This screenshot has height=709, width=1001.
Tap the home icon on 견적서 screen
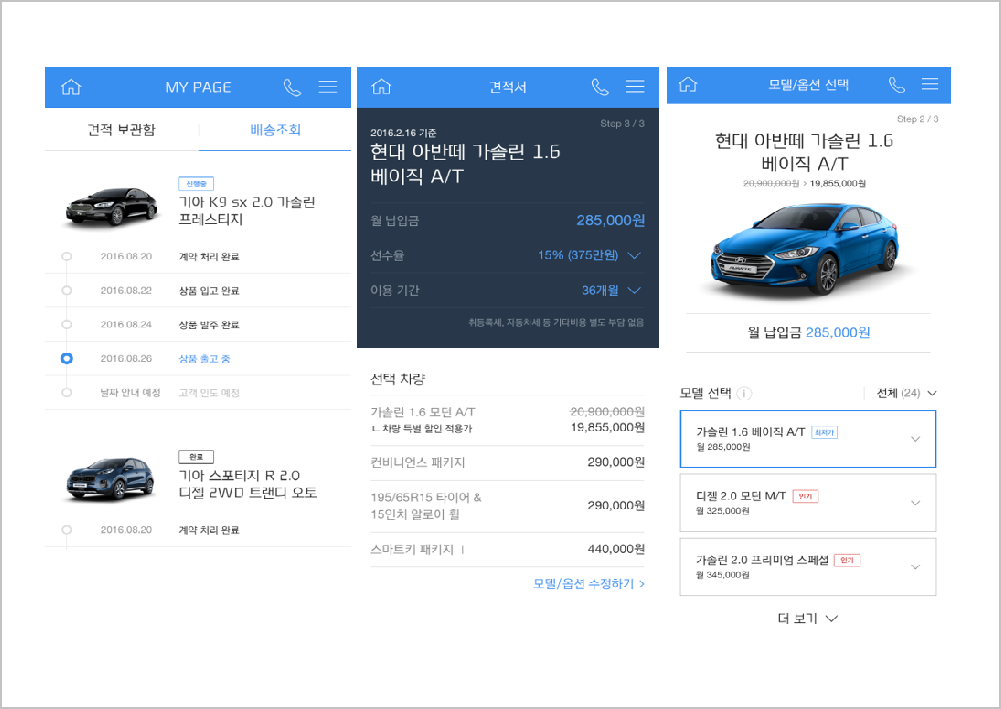381,86
